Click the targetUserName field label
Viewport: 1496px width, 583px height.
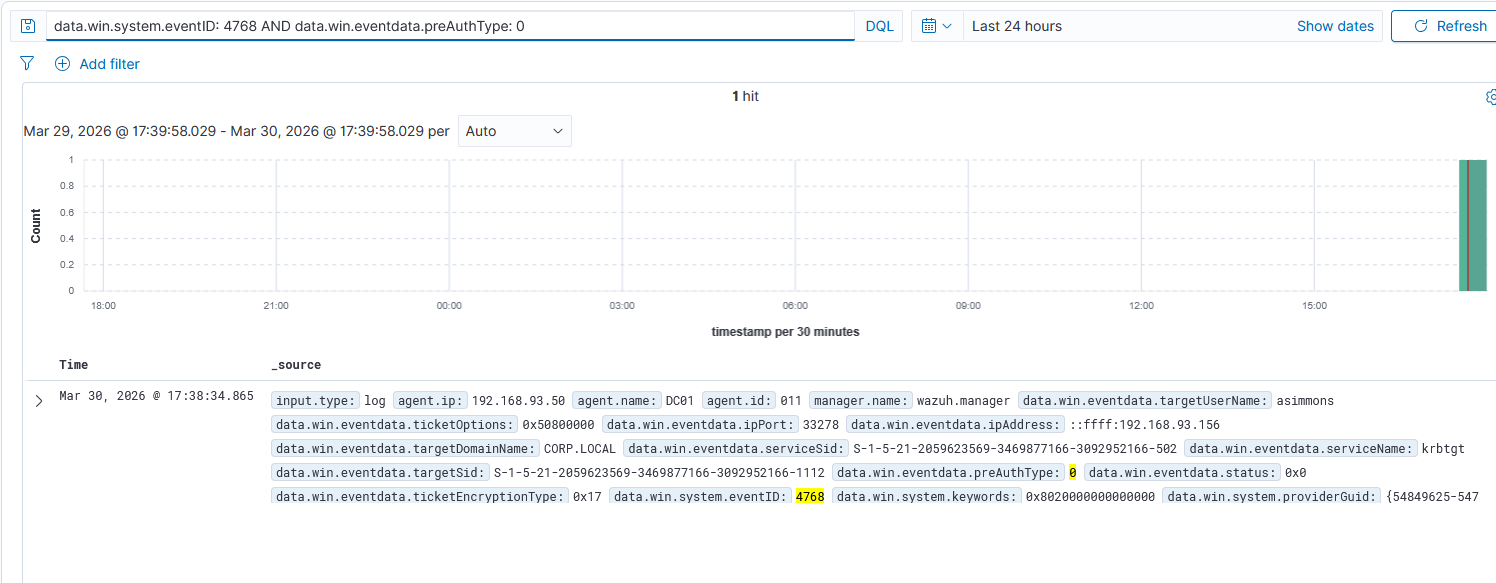(x=1146, y=401)
